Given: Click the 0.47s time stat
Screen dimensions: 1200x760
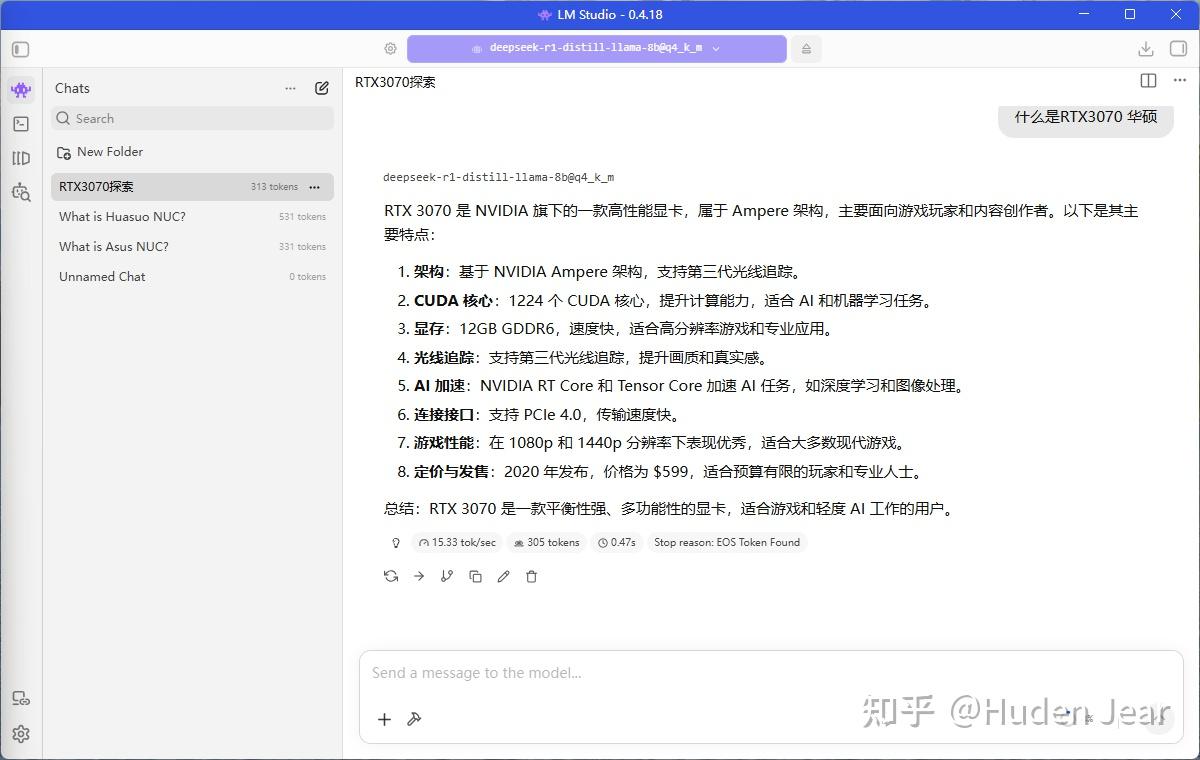Looking at the screenshot, I should coord(617,543).
